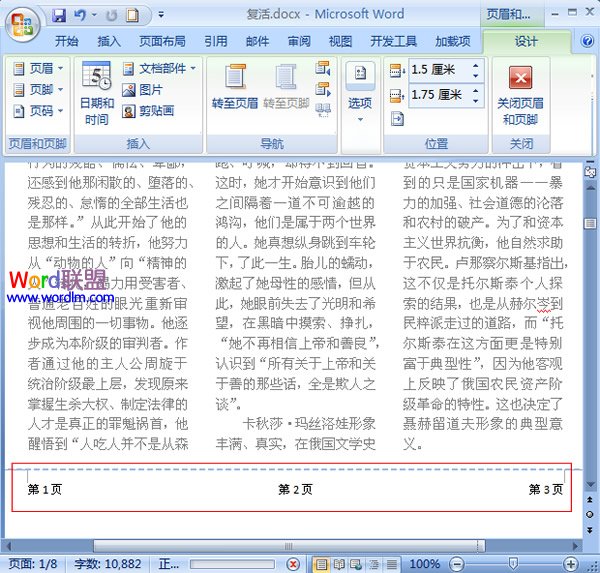This screenshot has height=573, width=600.
Task: Open the select browse object button
Action: point(590,514)
